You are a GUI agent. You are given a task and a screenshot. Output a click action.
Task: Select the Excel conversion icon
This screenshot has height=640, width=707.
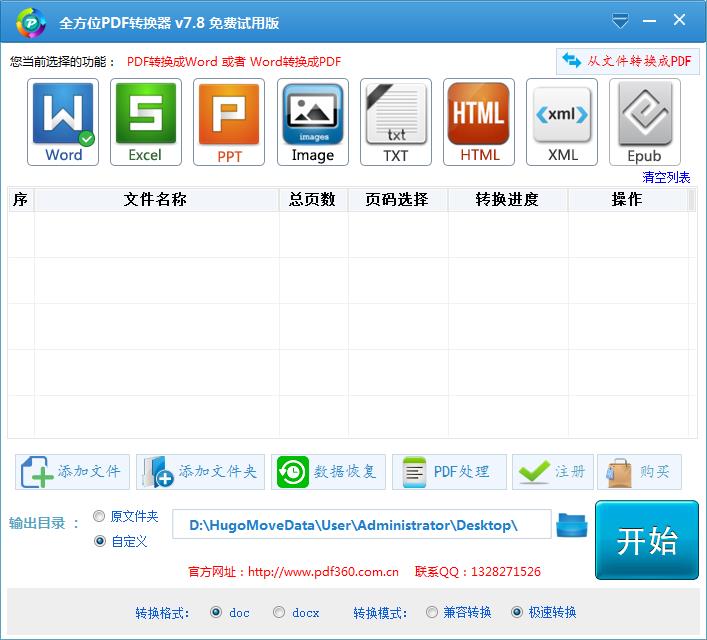146,122
